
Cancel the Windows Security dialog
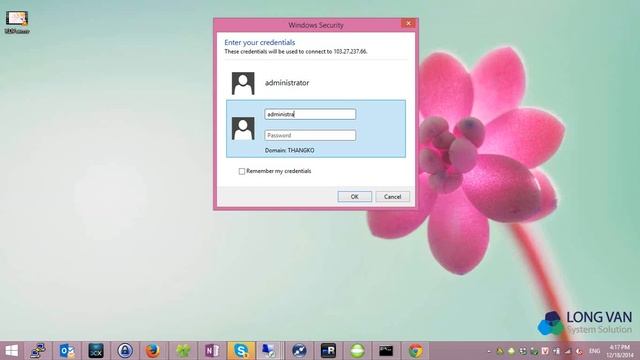[392, 197]
